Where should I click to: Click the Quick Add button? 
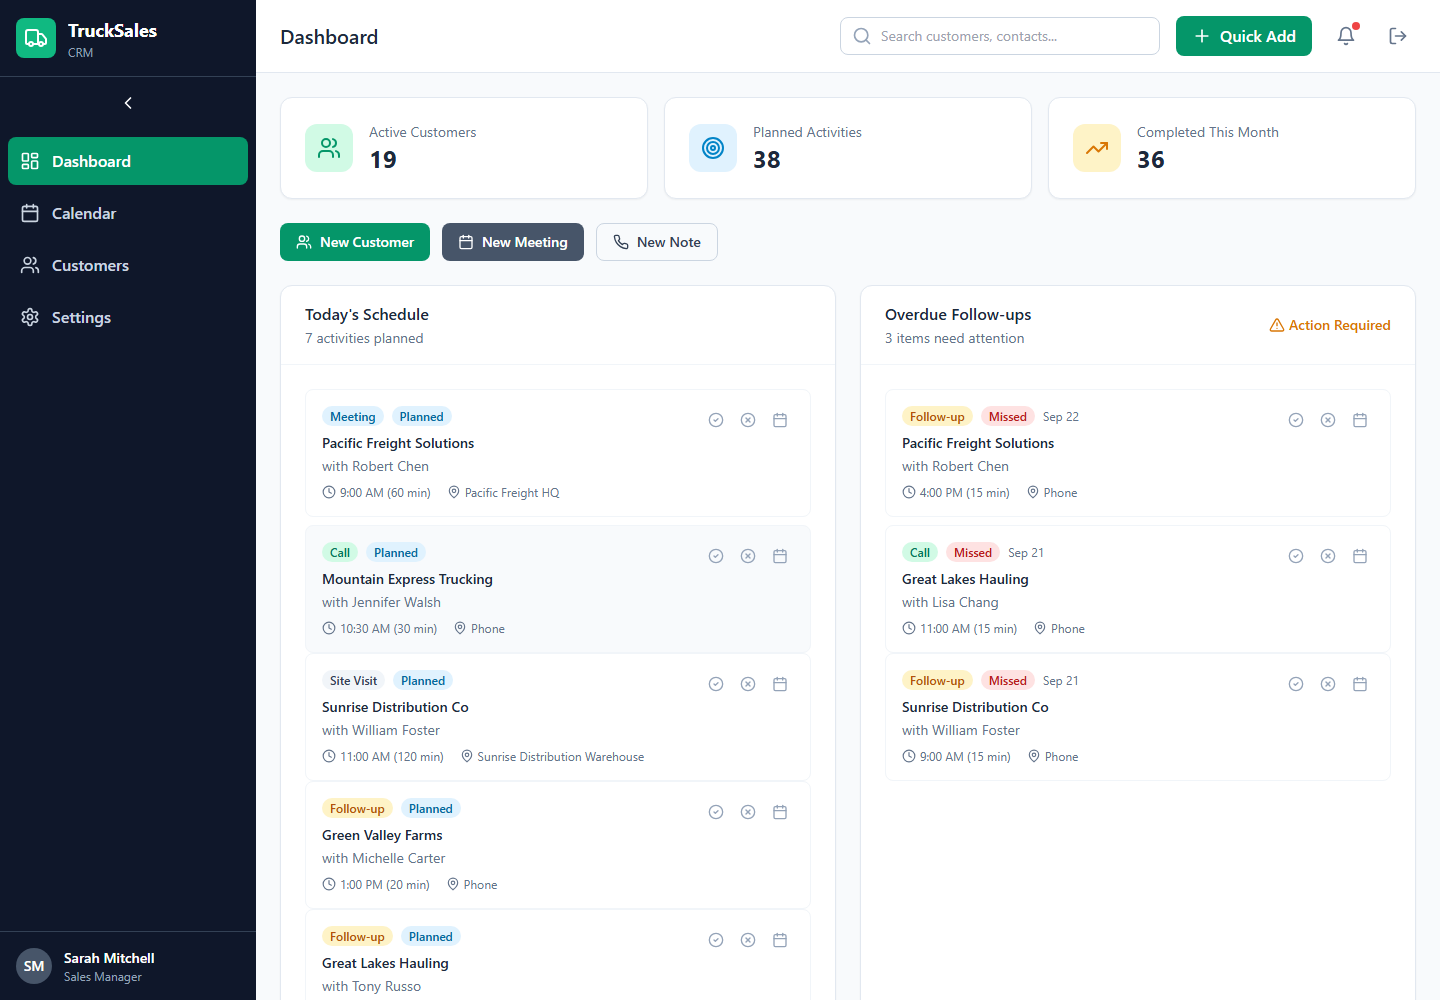[1244, 36]
